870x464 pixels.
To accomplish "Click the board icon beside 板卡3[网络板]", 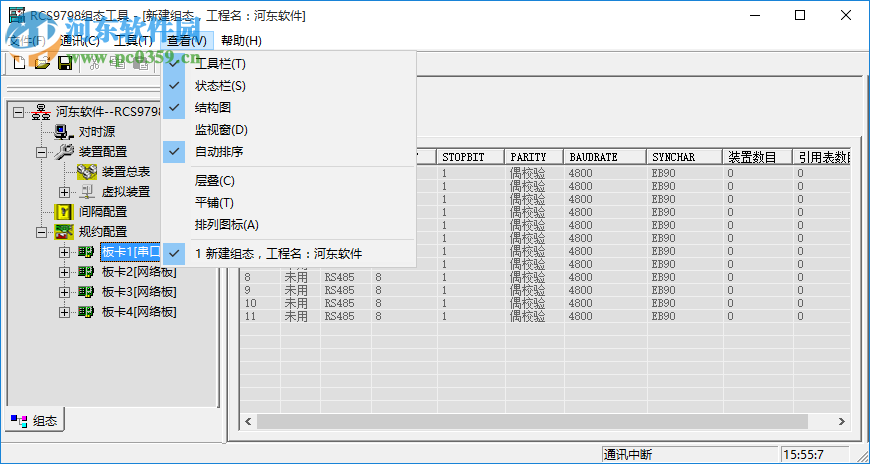I will (x=86, y=292).
